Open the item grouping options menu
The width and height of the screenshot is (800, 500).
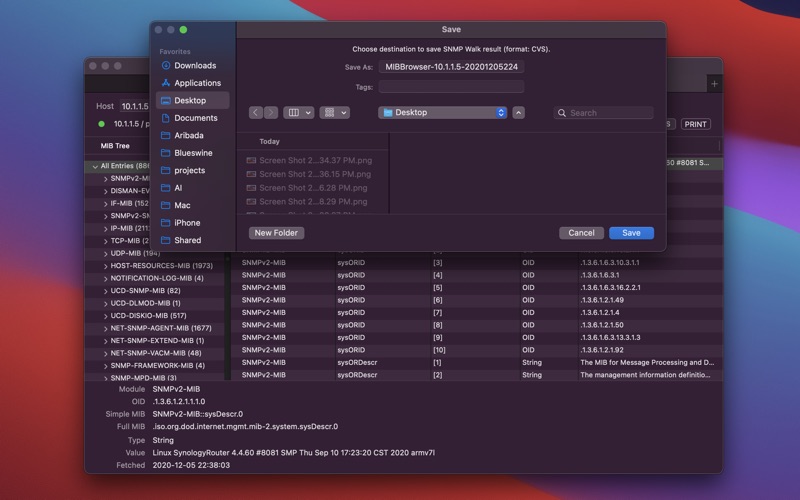pos(334,113)
